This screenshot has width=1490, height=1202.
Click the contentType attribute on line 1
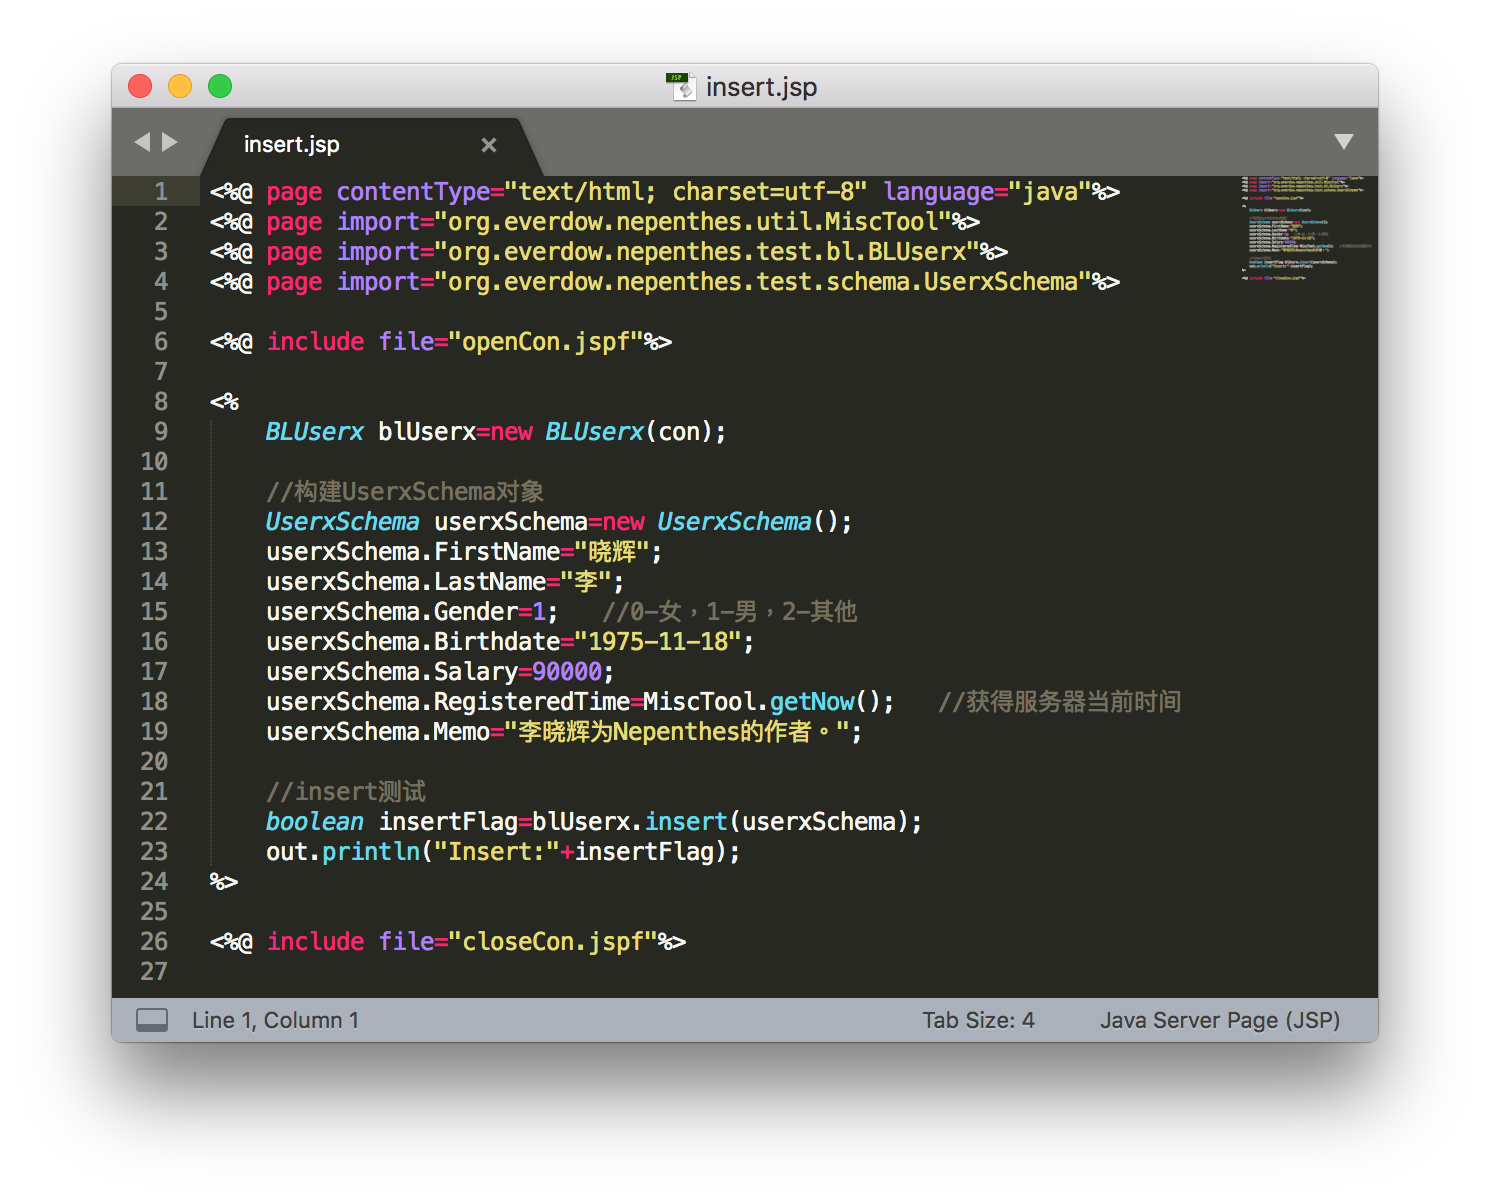(414, 191)
